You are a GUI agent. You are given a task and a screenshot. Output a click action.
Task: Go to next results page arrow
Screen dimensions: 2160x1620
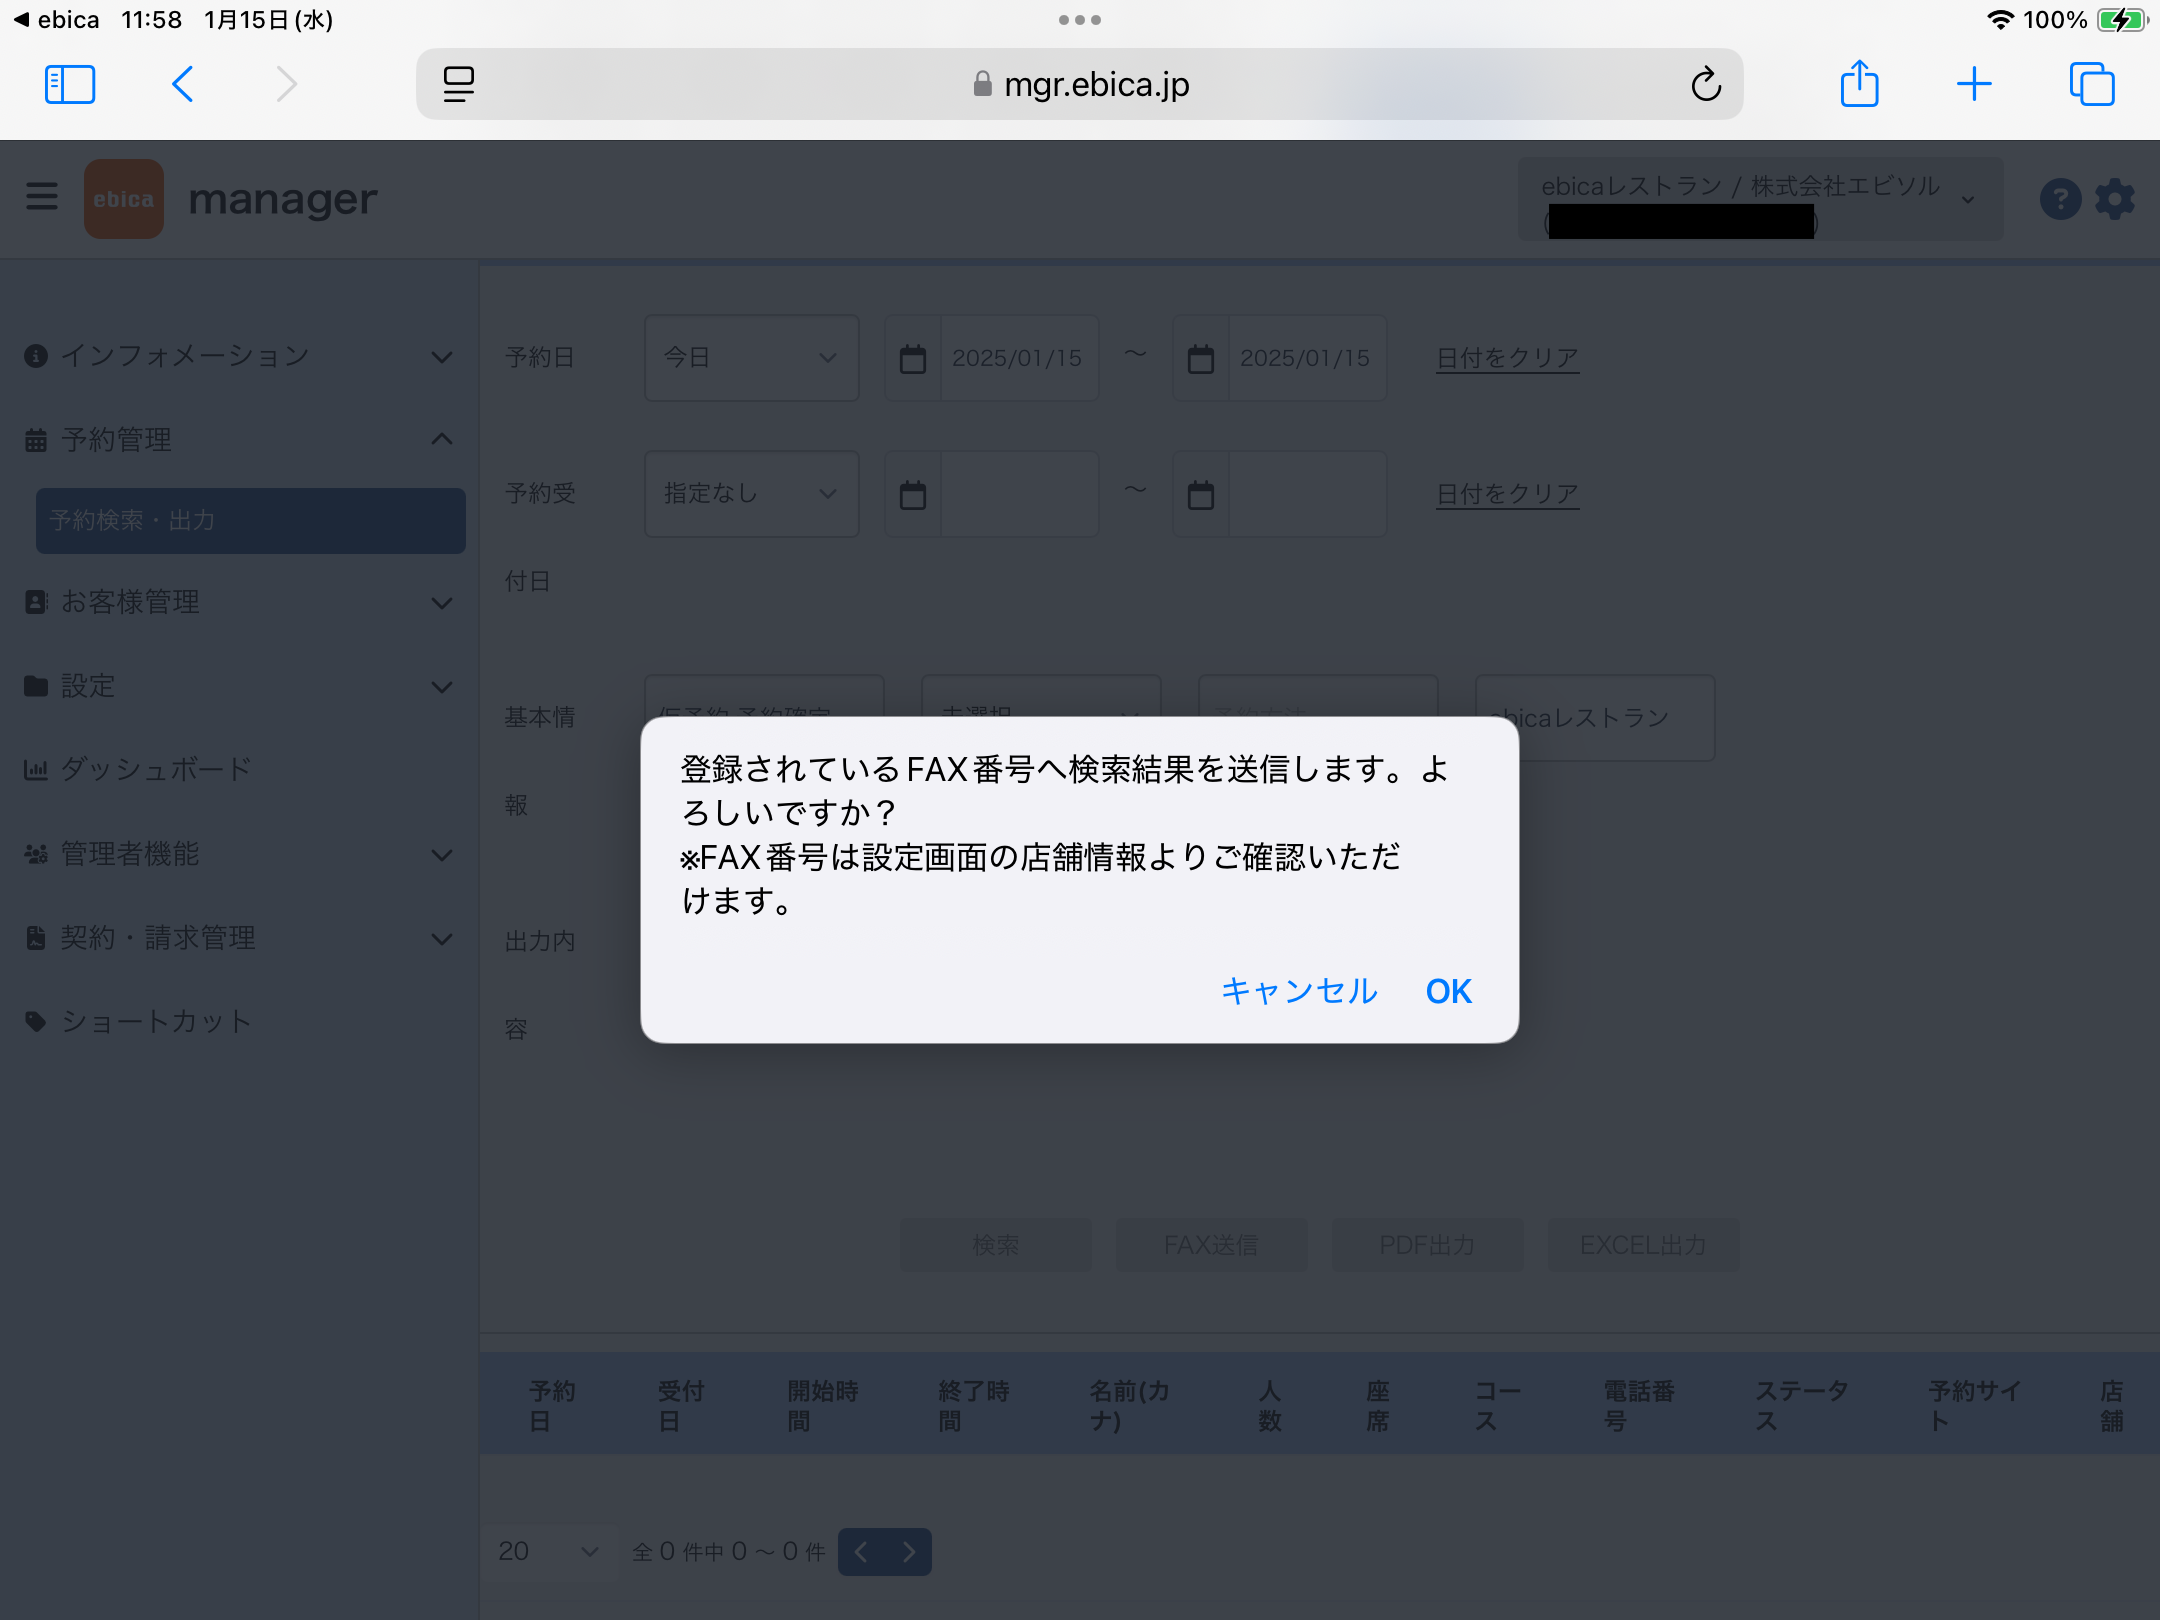click(908, 1552)
